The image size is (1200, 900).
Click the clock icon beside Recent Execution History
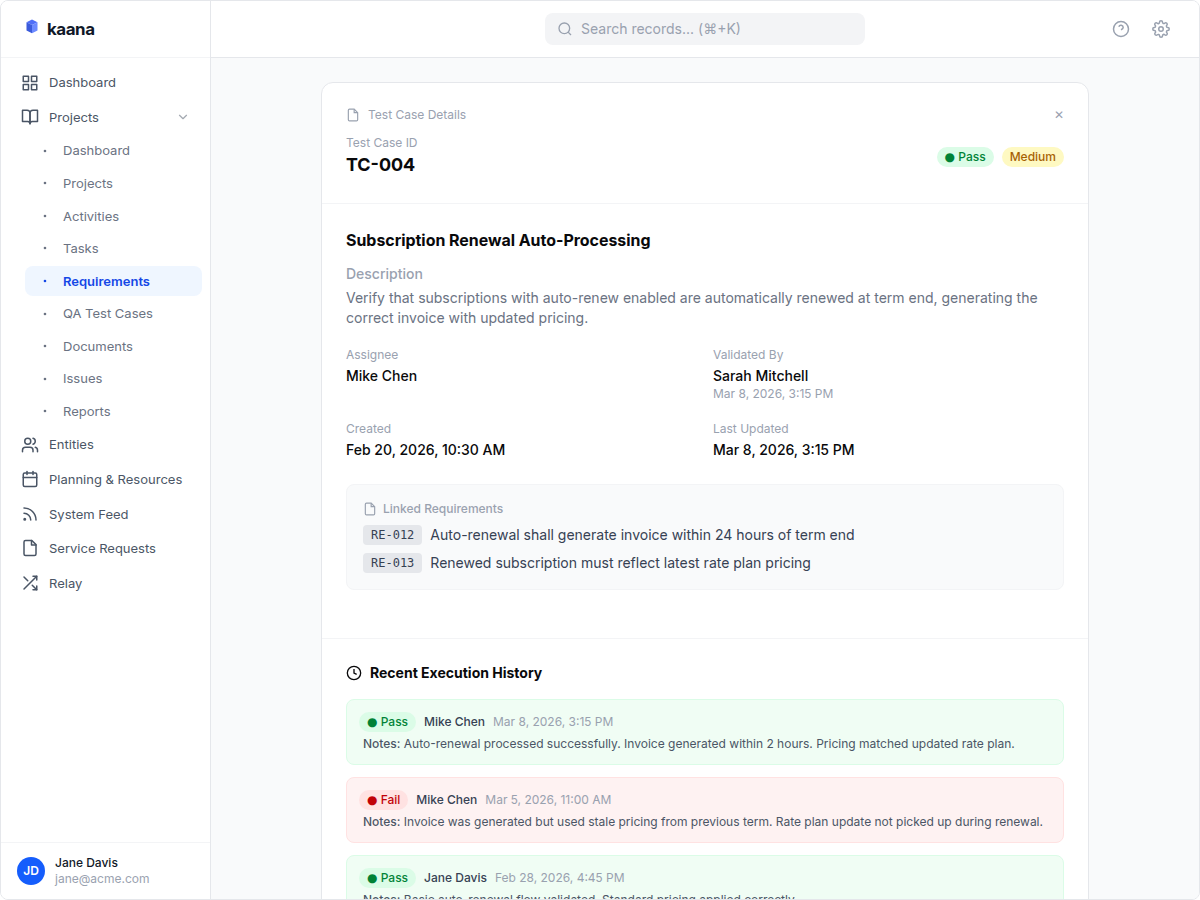click(353, 672)
